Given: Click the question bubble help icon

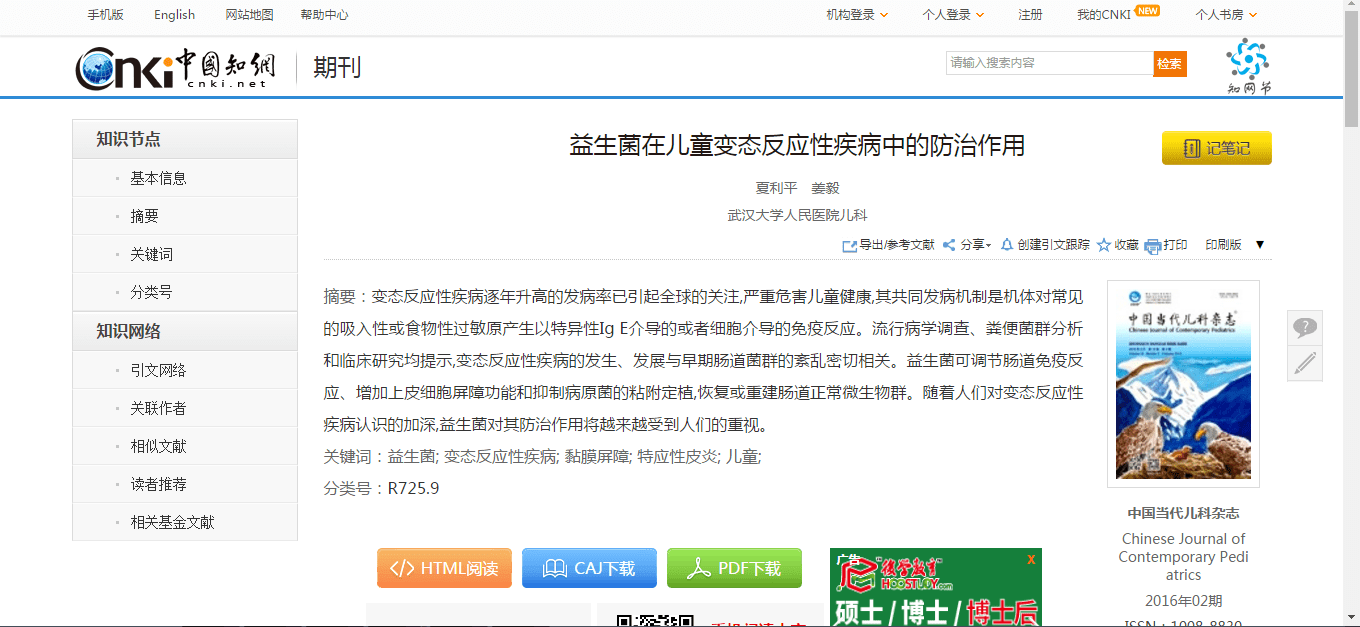Looking at the screenshot, I should 1304,327.
